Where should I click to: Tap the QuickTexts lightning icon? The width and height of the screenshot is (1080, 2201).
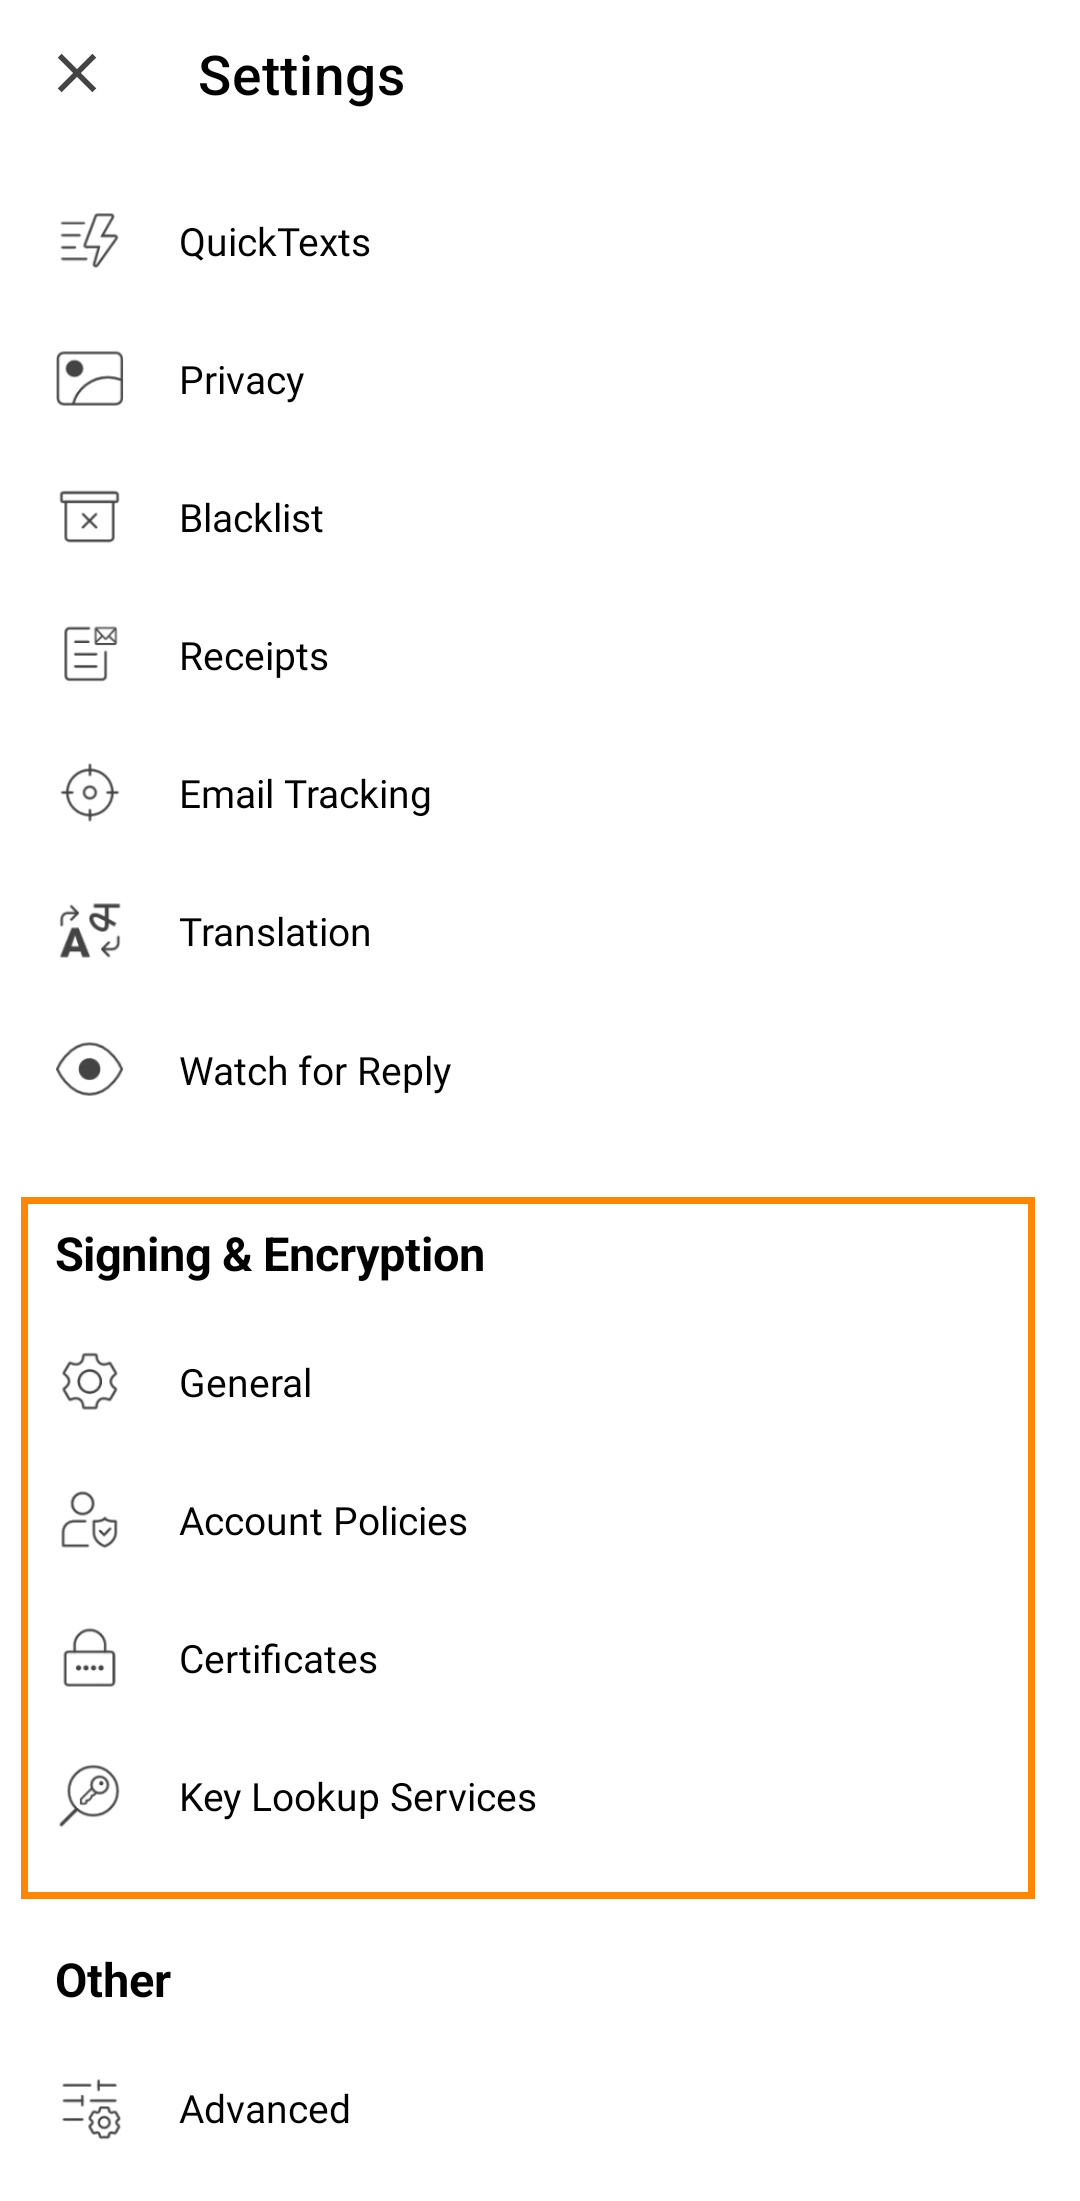(89, 241)
